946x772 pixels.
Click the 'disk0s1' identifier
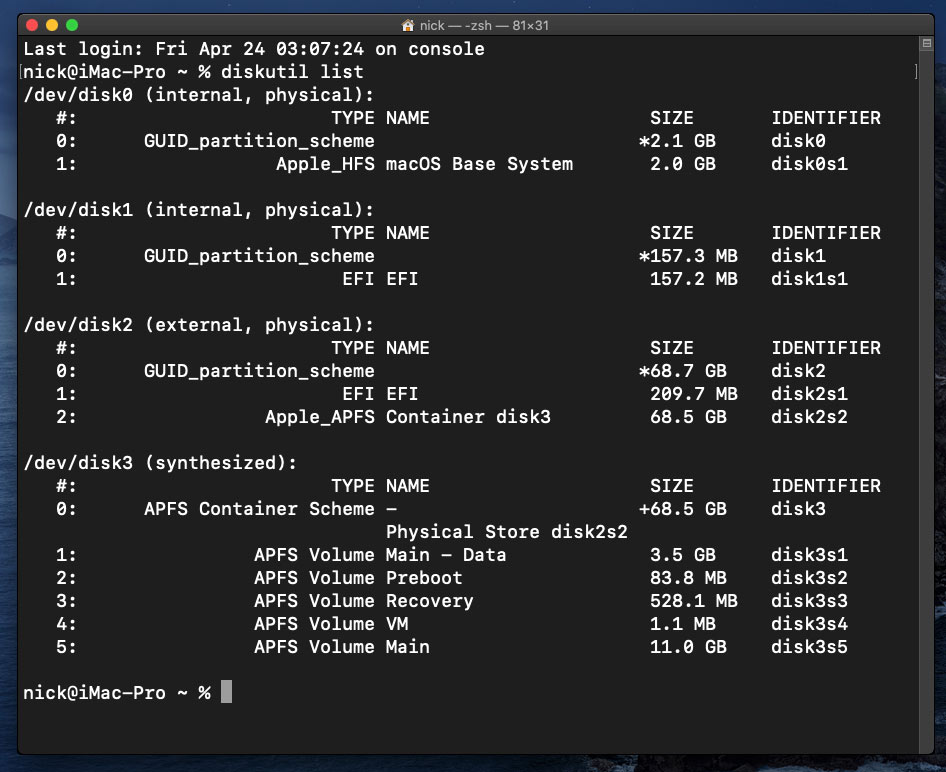(809, 164)
